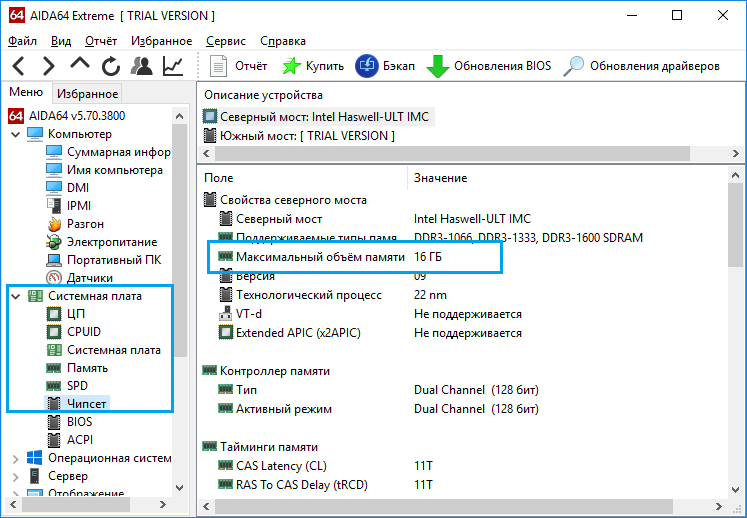Open the Отчёт menu in the menu bar
Screen dimensions: 747x518
point(101,41)
